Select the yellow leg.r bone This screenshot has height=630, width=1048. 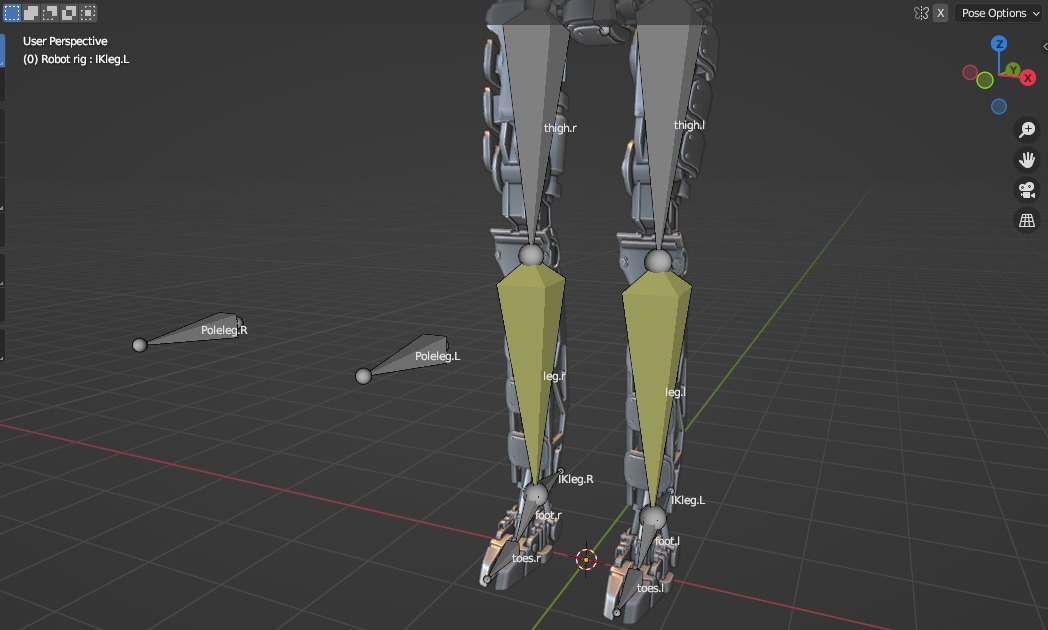coord(531,374)
